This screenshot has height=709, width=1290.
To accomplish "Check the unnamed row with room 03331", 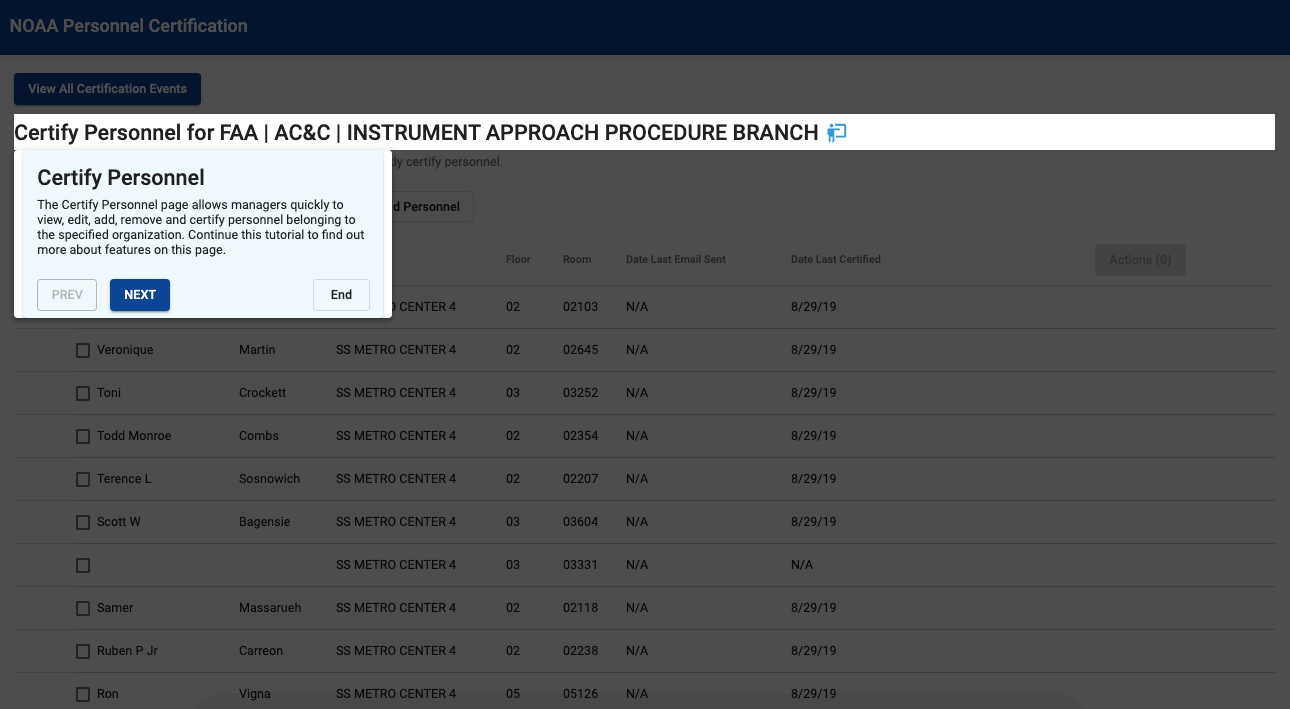I will (x=83, y=566).
